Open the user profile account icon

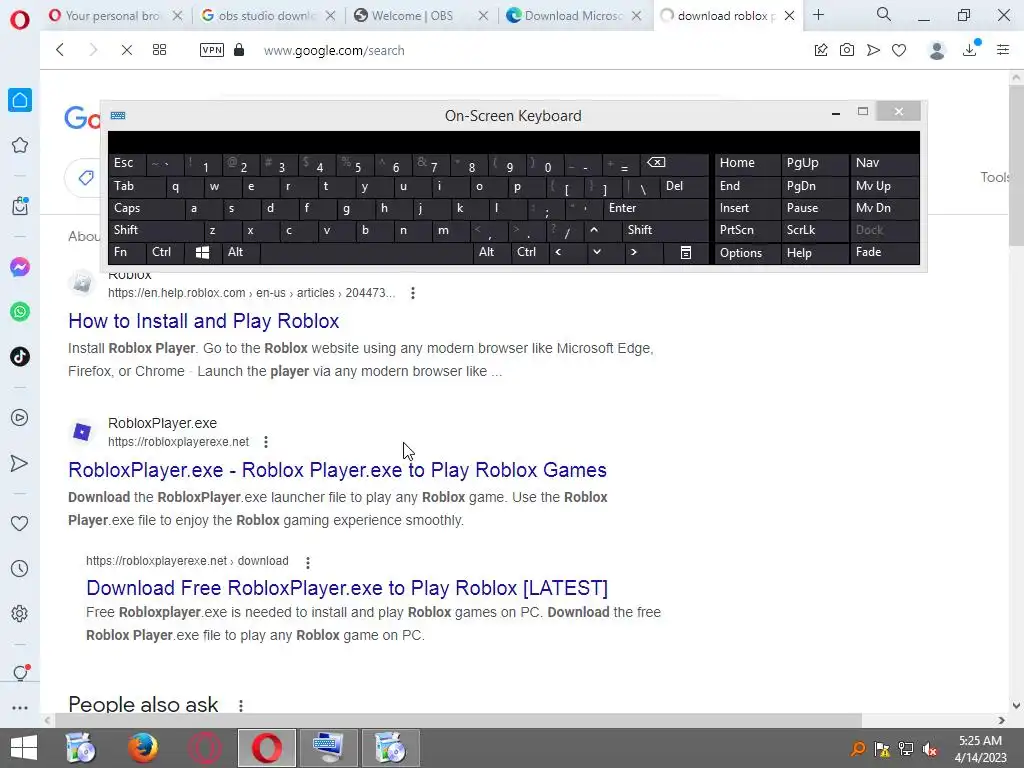pos(937,50)
